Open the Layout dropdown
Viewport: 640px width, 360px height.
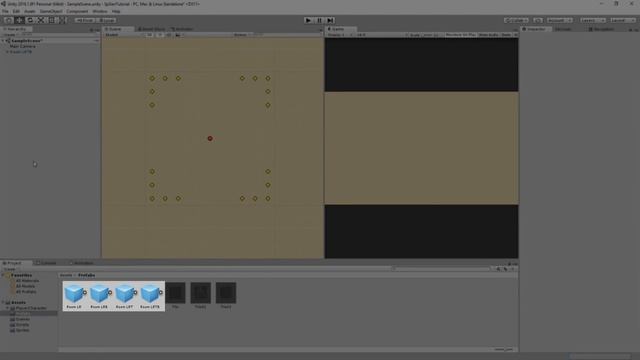622,20
